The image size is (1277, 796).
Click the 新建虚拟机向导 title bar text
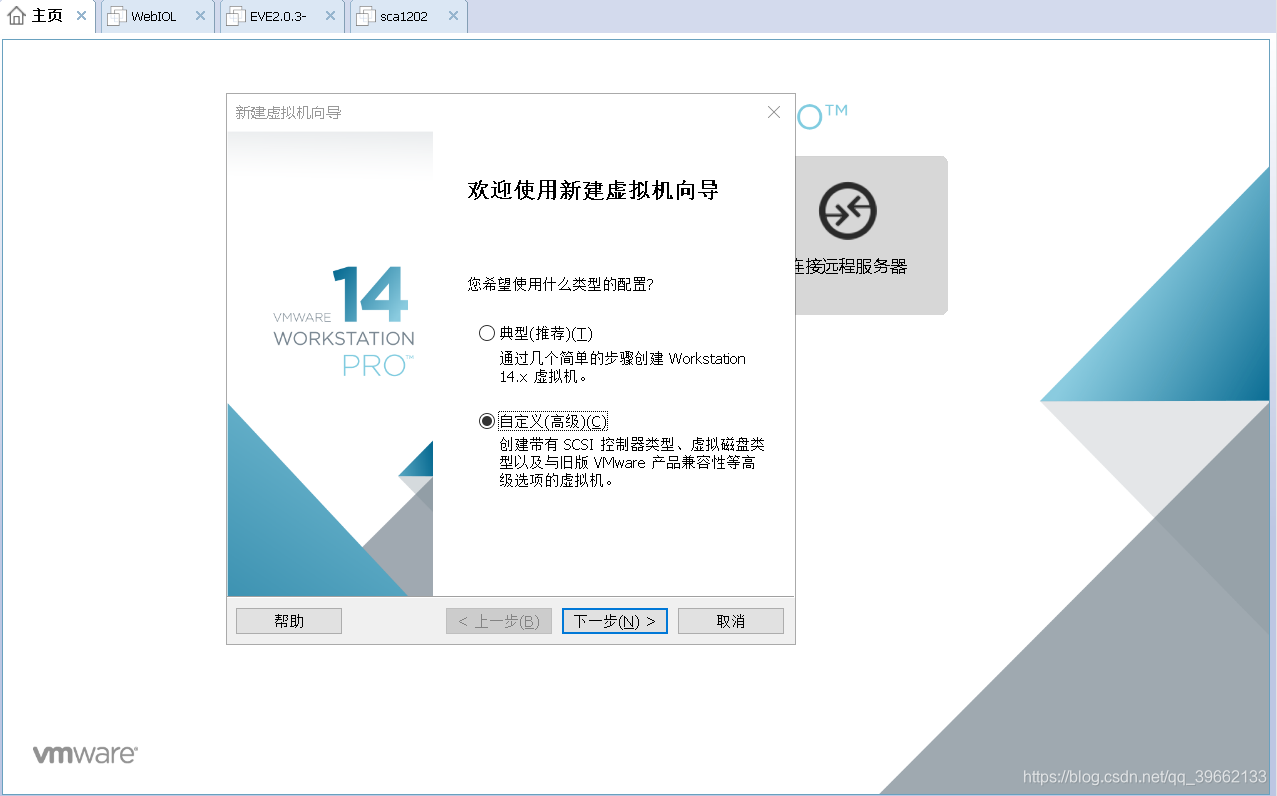pyautogui.click(x=288, y=113)
